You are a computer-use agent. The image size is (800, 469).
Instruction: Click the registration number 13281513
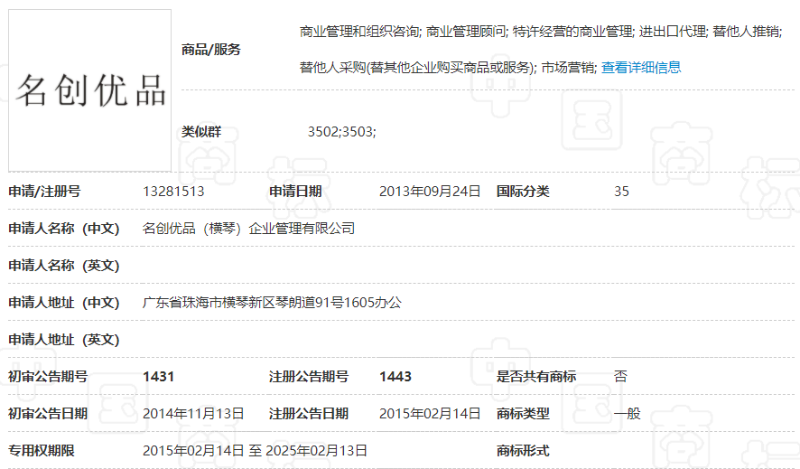(x=174, y=191)
